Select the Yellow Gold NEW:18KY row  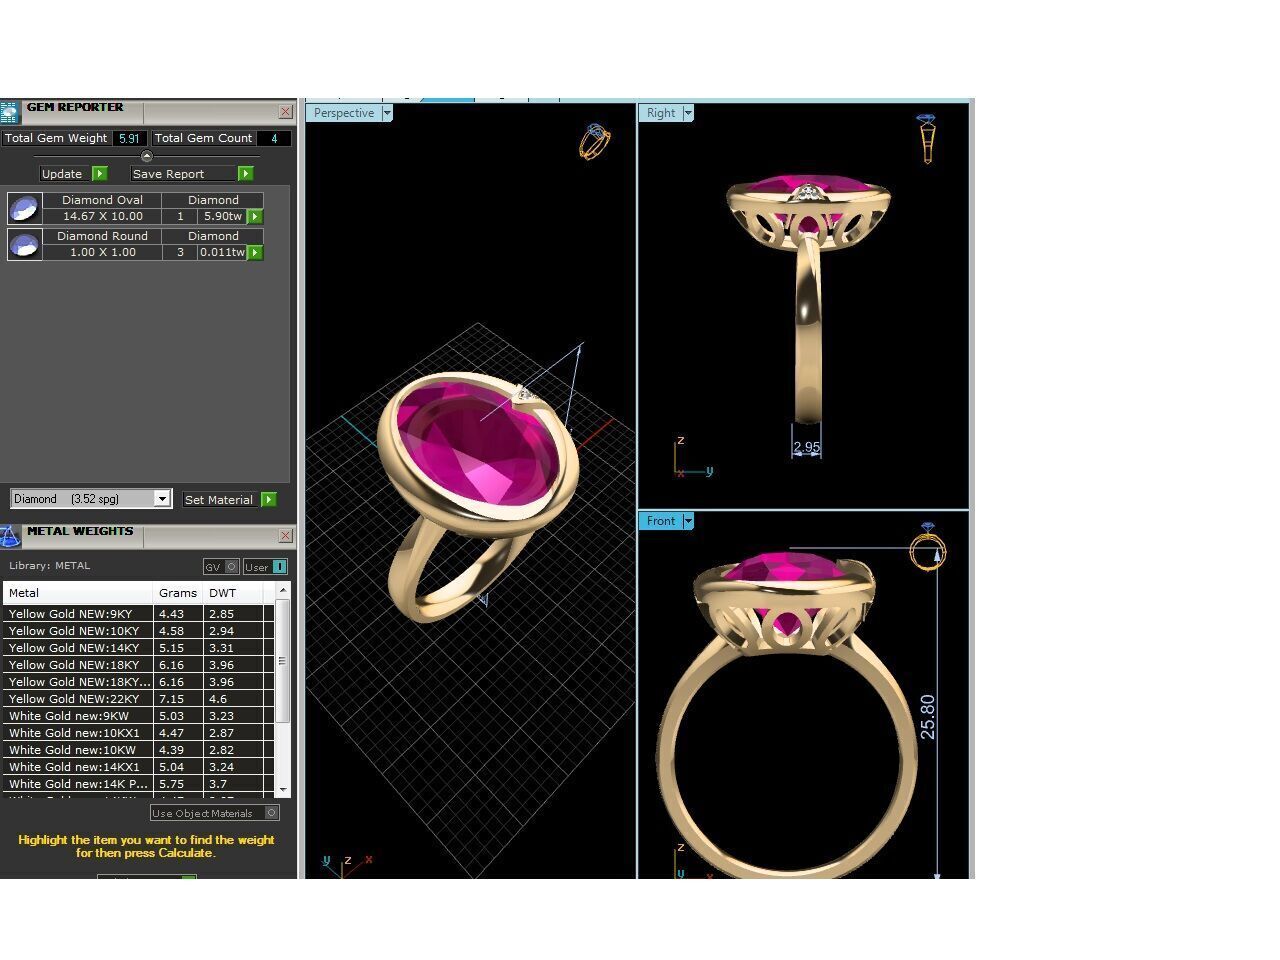click(138, 665)
